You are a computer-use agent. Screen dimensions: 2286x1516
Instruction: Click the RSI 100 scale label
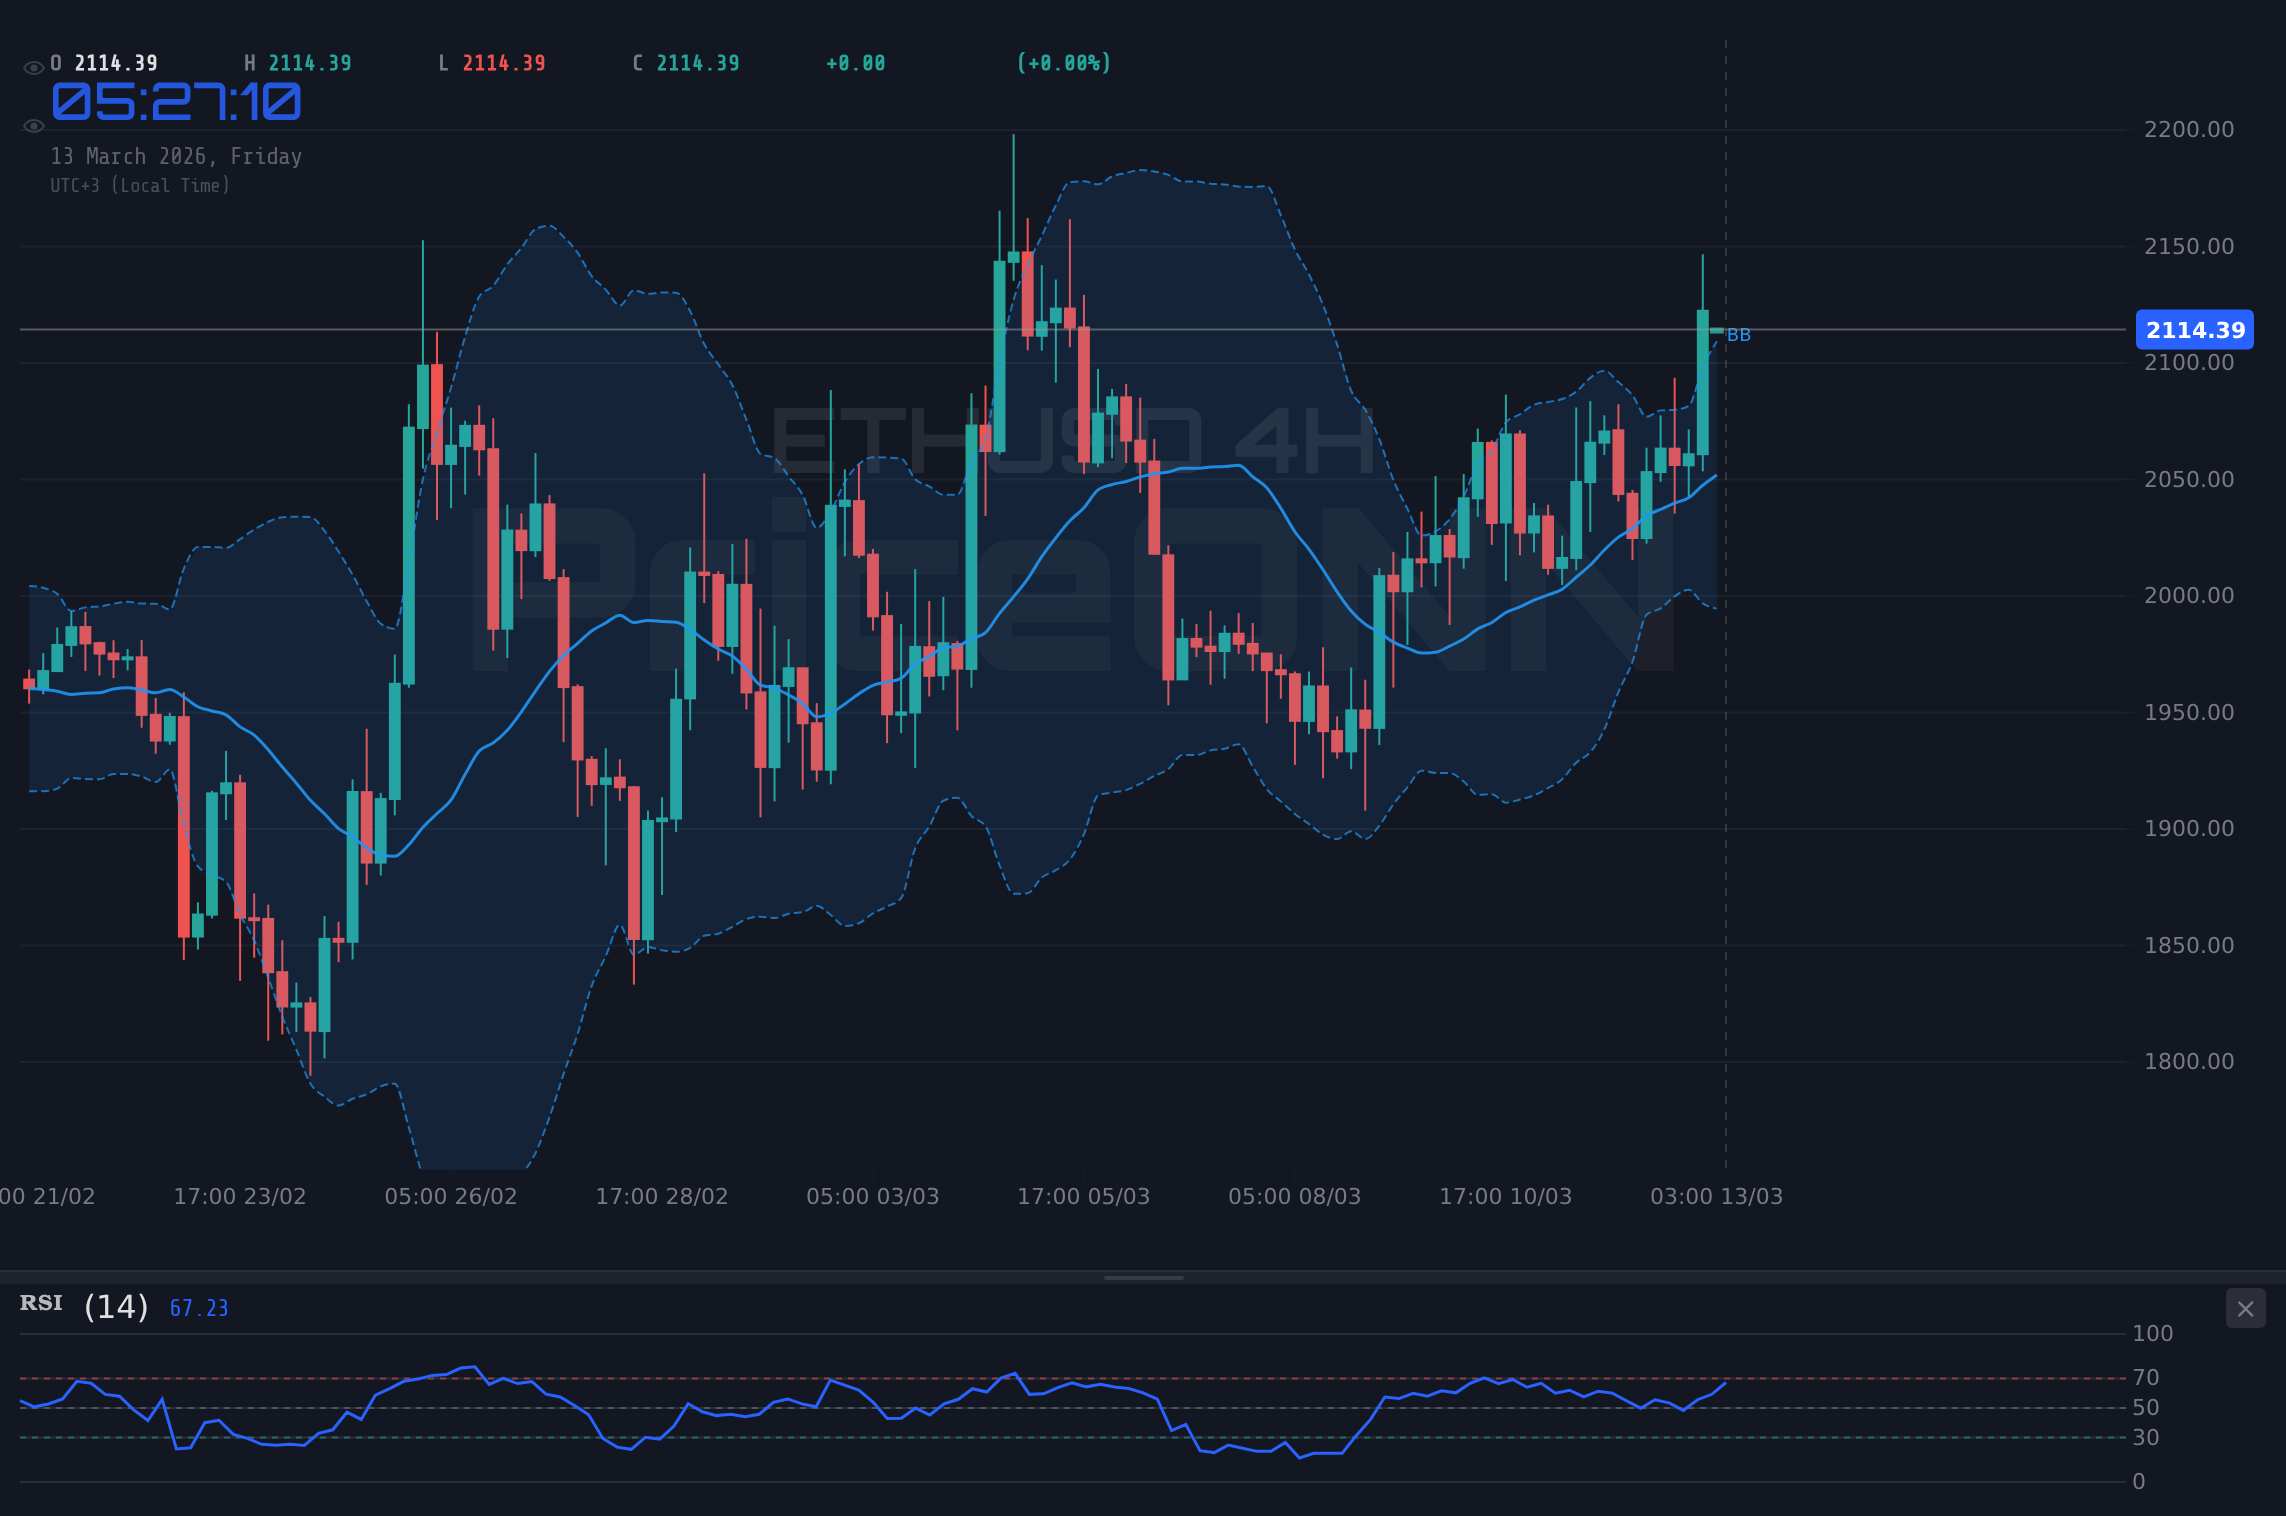point(2152,1333)
